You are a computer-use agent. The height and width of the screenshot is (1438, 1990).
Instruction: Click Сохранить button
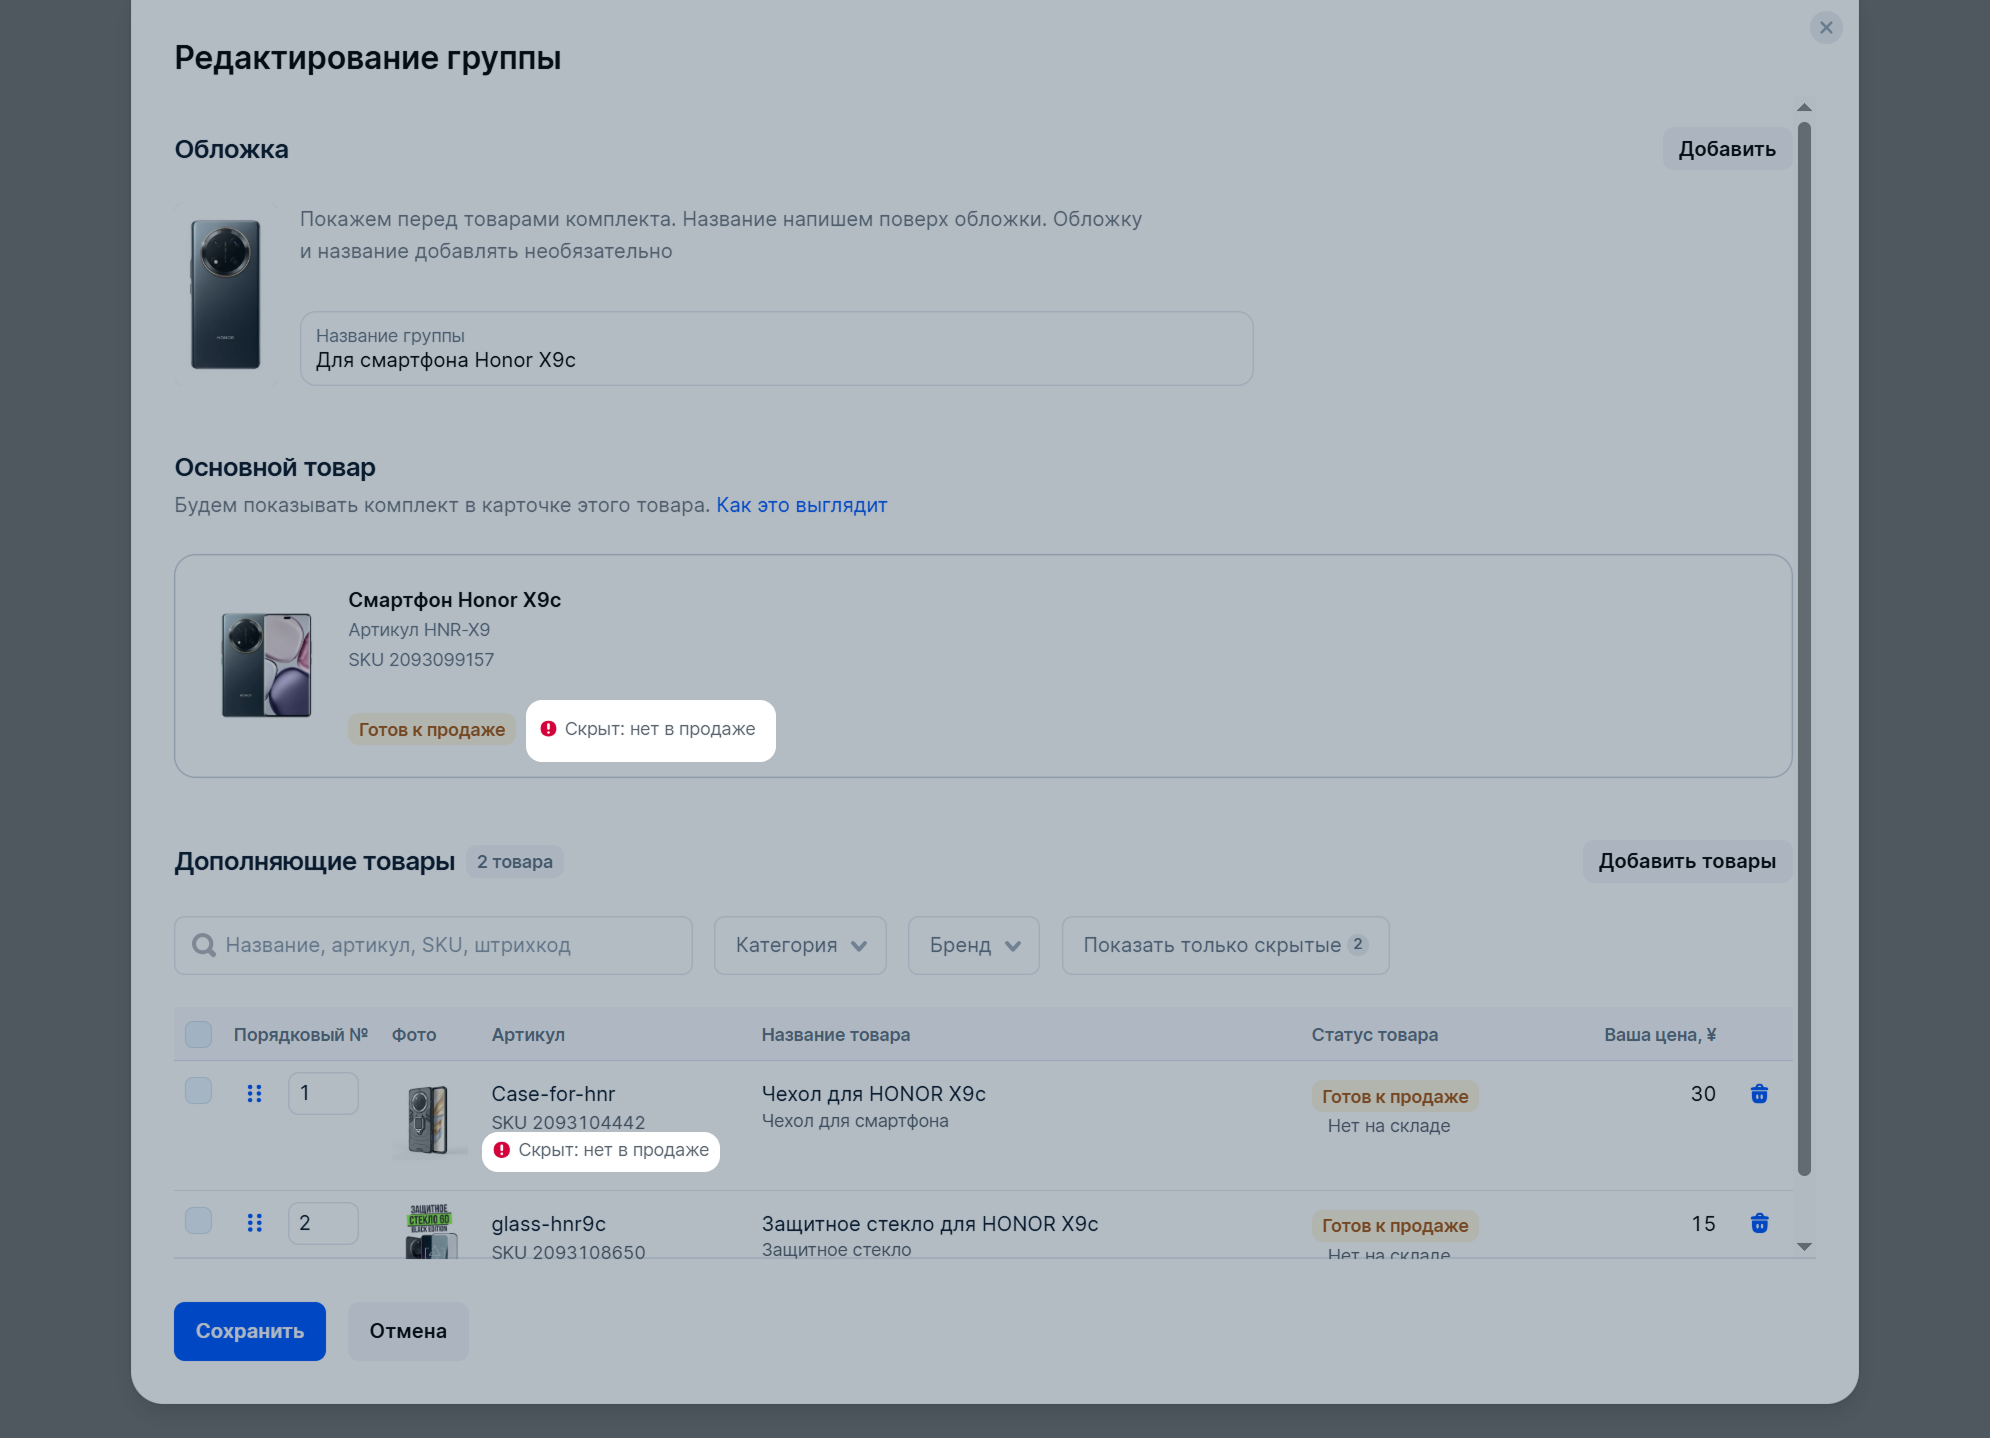pyautogui.click(x=250, y=1331)
